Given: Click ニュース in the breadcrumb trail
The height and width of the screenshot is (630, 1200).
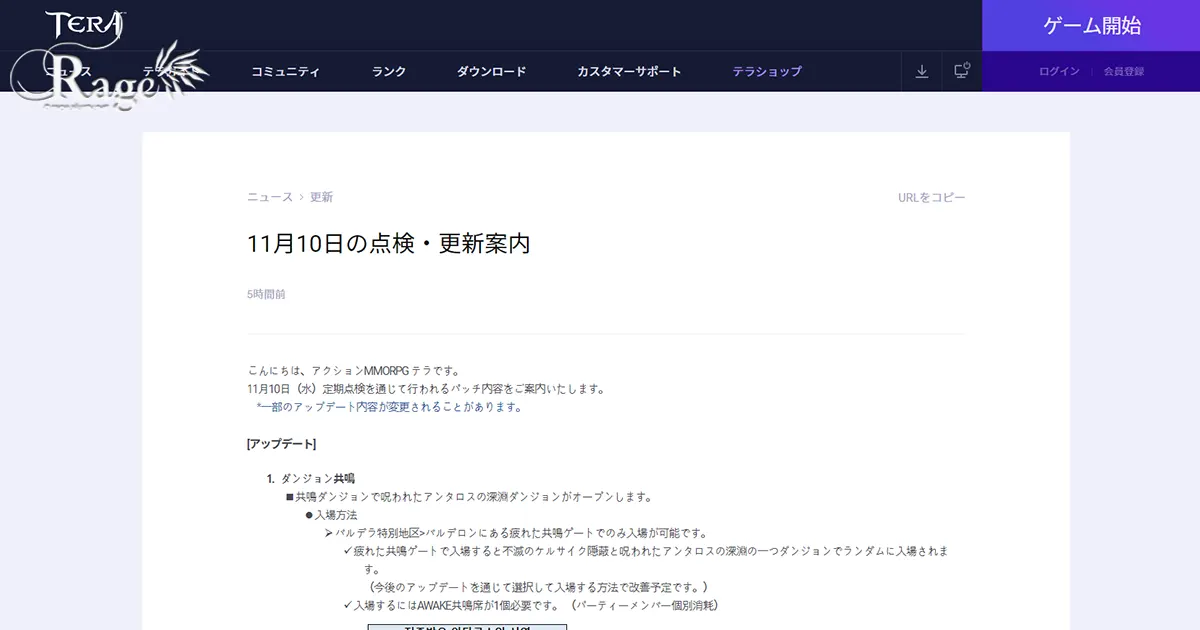Looking at the screenshot, I should 268,197.
